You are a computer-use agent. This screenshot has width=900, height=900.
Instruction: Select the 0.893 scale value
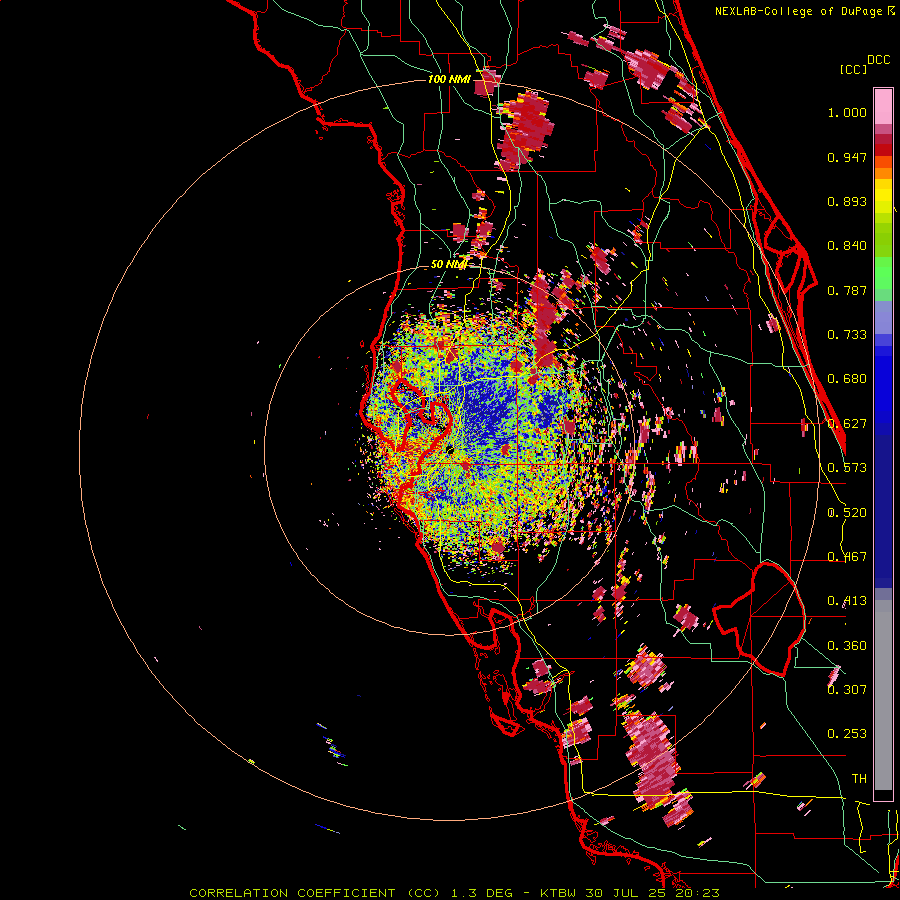[847, 201]
